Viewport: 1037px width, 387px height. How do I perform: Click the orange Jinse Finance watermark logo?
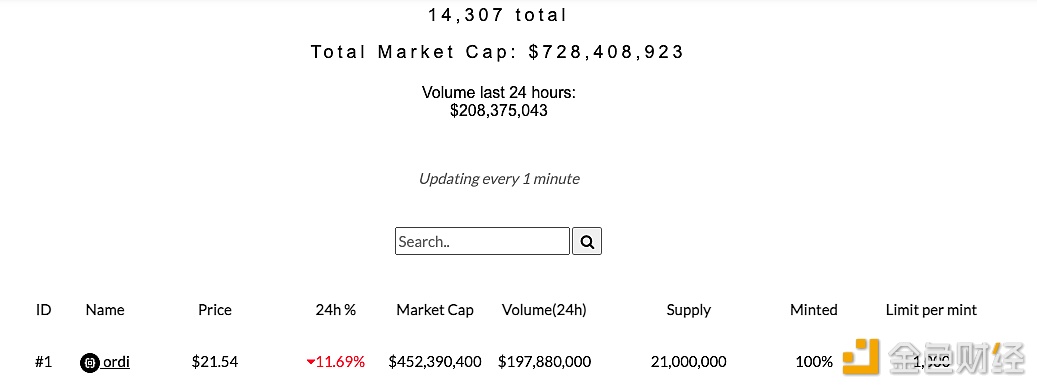coord(860,357)
